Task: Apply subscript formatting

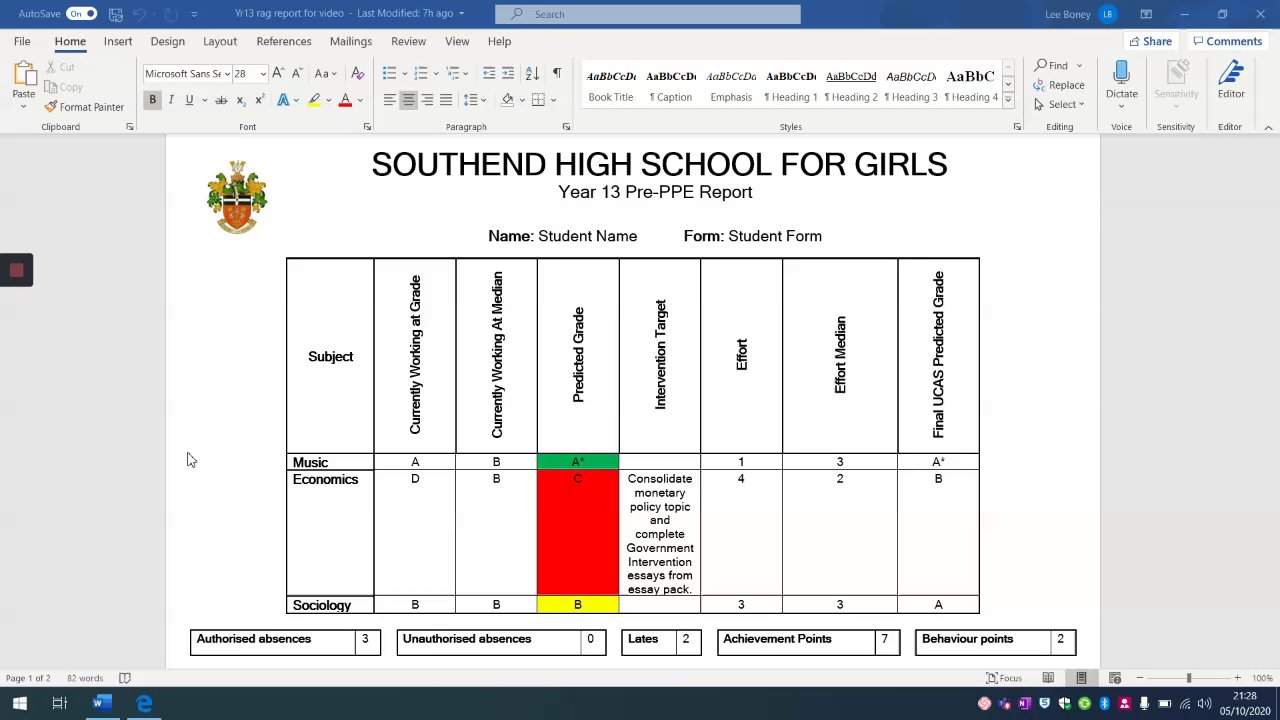Action: [x=240, y=100]
